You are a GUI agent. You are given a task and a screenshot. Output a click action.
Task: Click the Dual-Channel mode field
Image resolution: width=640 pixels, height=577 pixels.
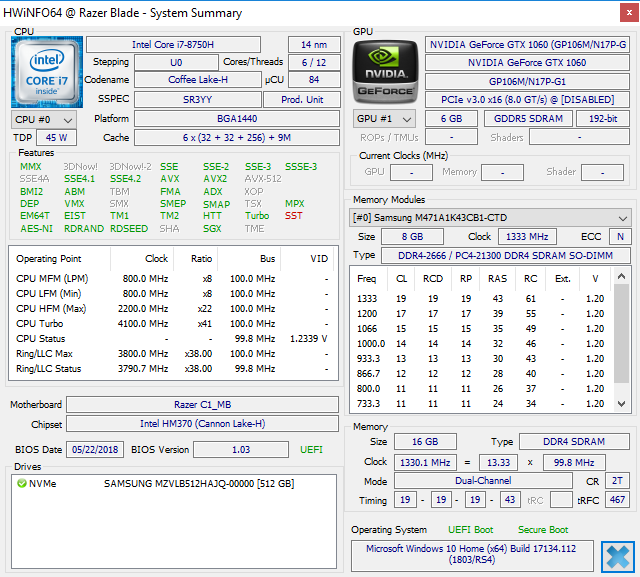pos(483,481)
